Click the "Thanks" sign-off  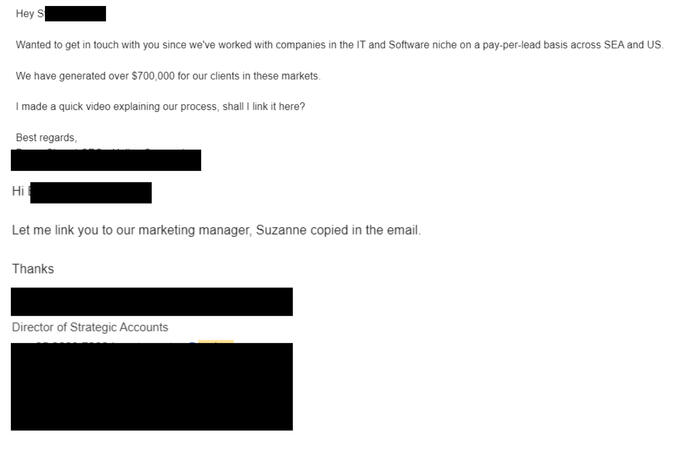[x=33, y=269]
